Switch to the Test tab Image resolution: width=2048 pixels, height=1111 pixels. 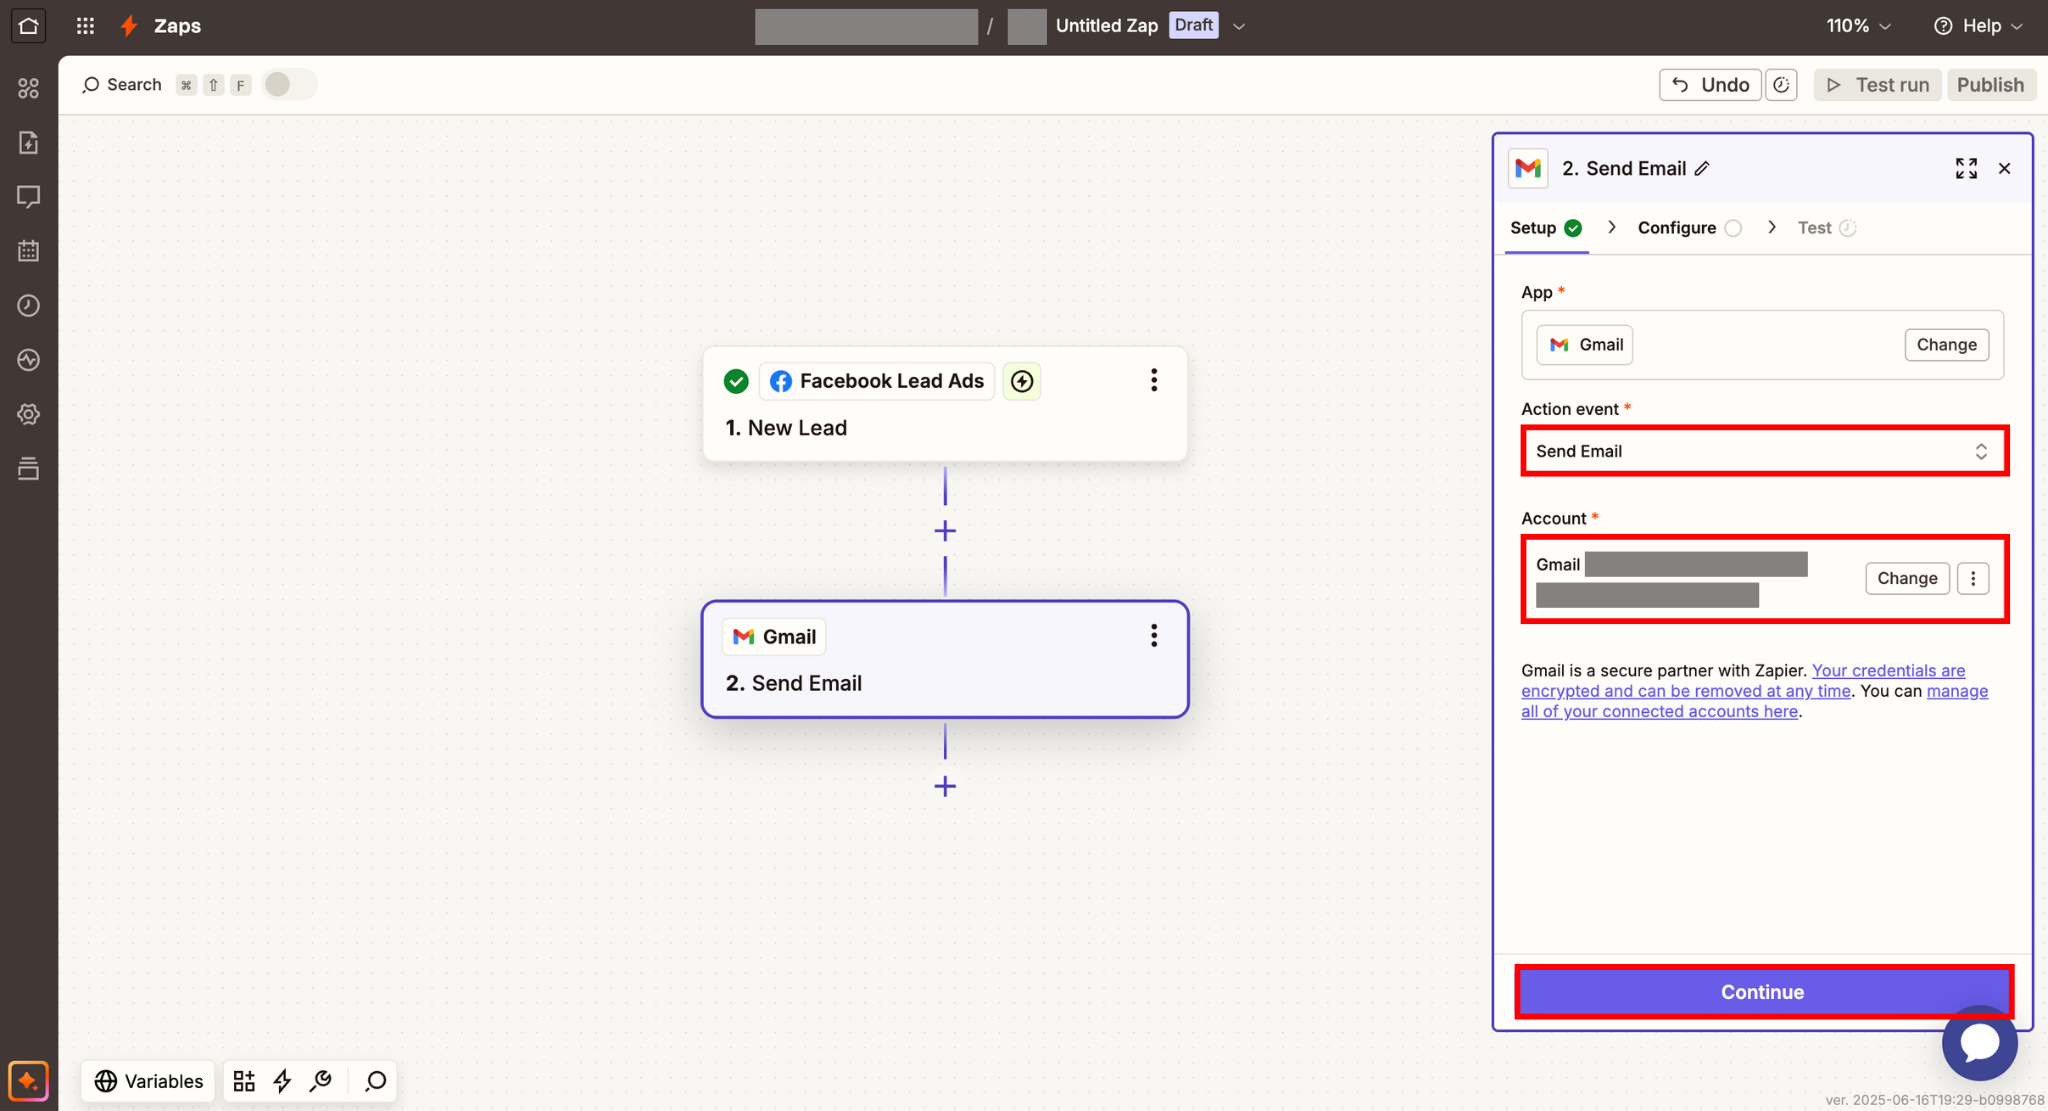[1826, 228]
